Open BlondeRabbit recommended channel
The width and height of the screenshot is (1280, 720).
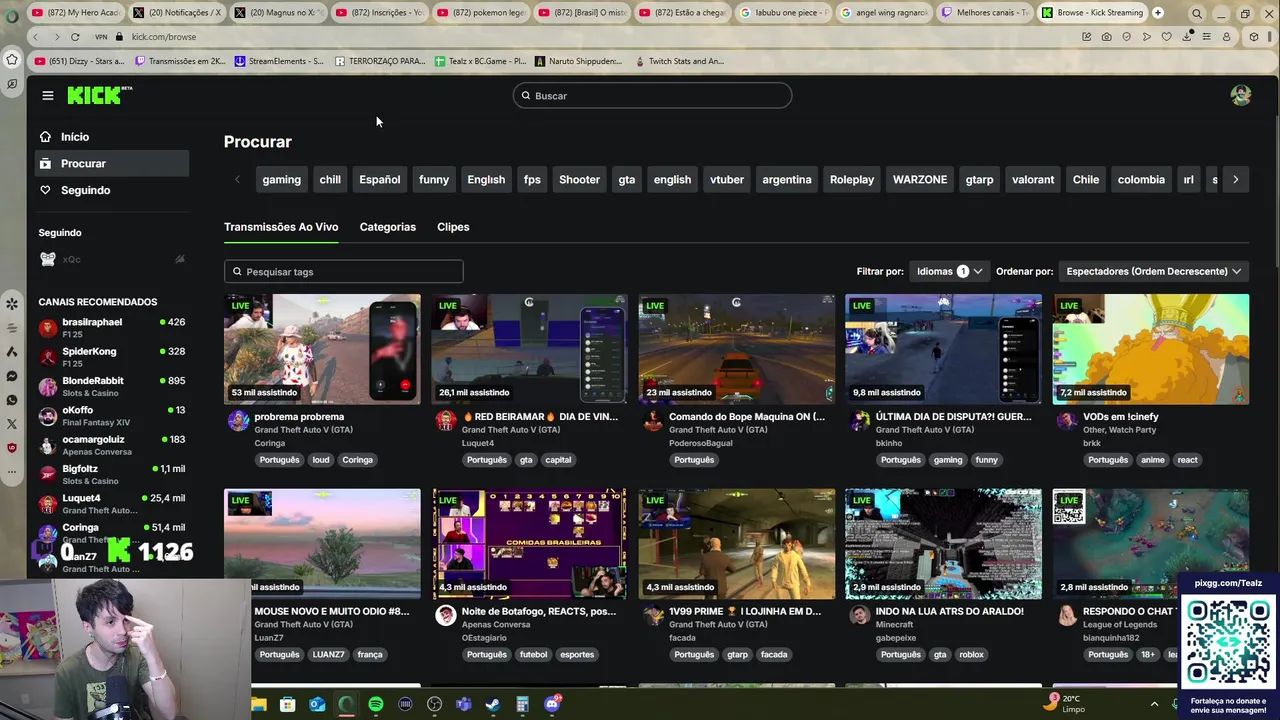(112, 386)
